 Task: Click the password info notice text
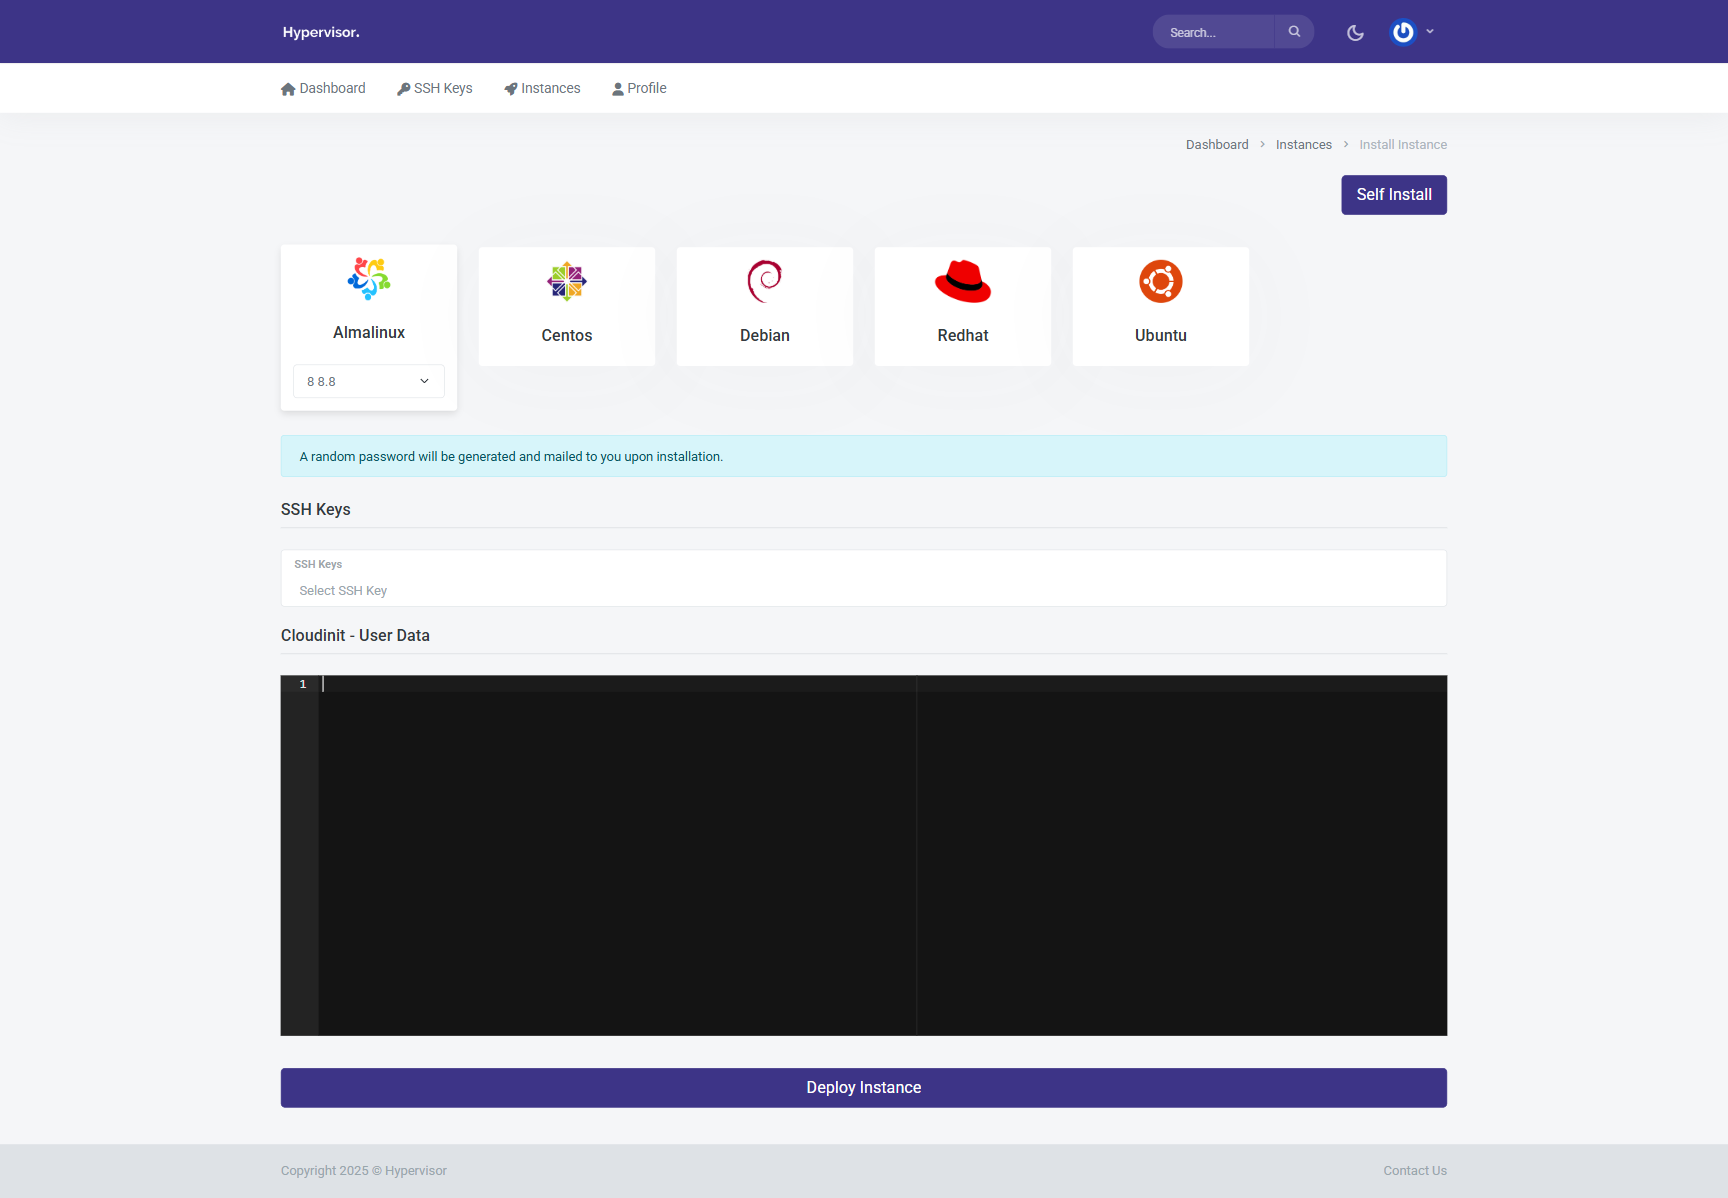point(511,457)
